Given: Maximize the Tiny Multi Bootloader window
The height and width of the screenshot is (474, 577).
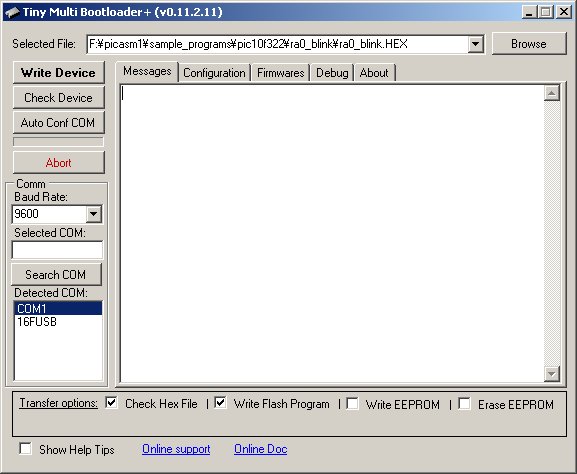Looking at the screenshot, I should pos(546,12).
